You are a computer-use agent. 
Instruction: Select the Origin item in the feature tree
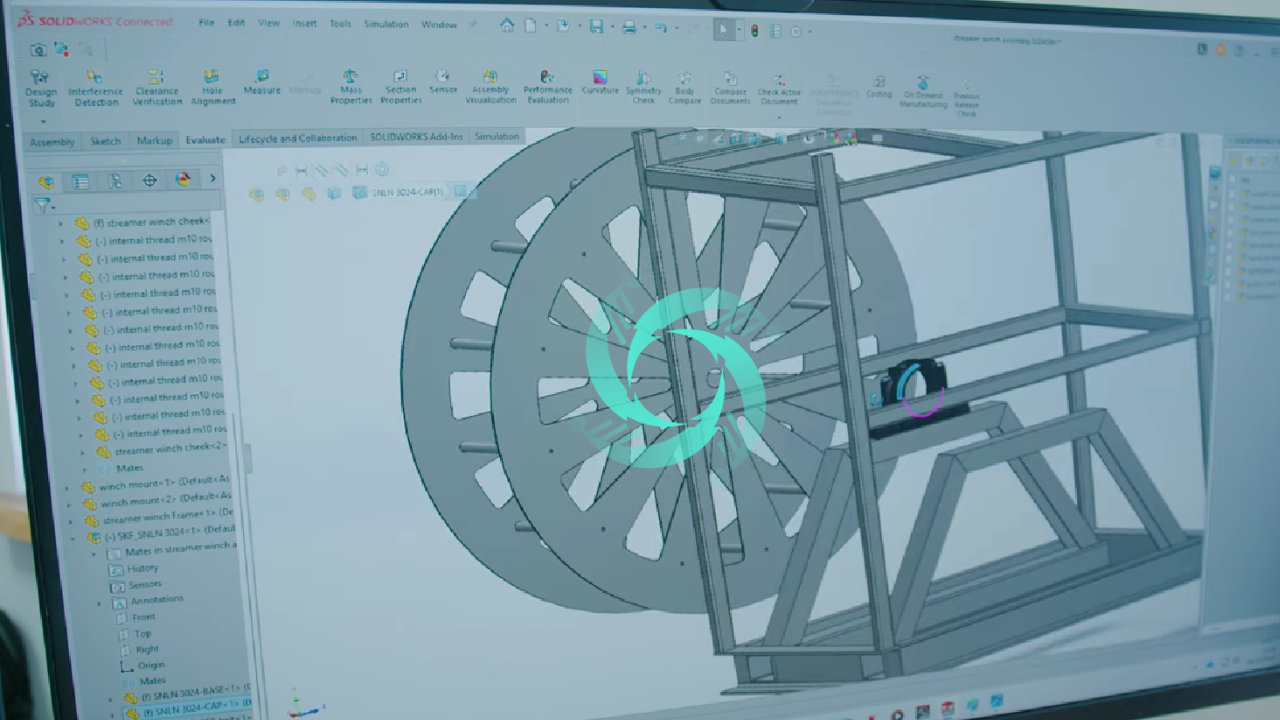coord(150,664)
